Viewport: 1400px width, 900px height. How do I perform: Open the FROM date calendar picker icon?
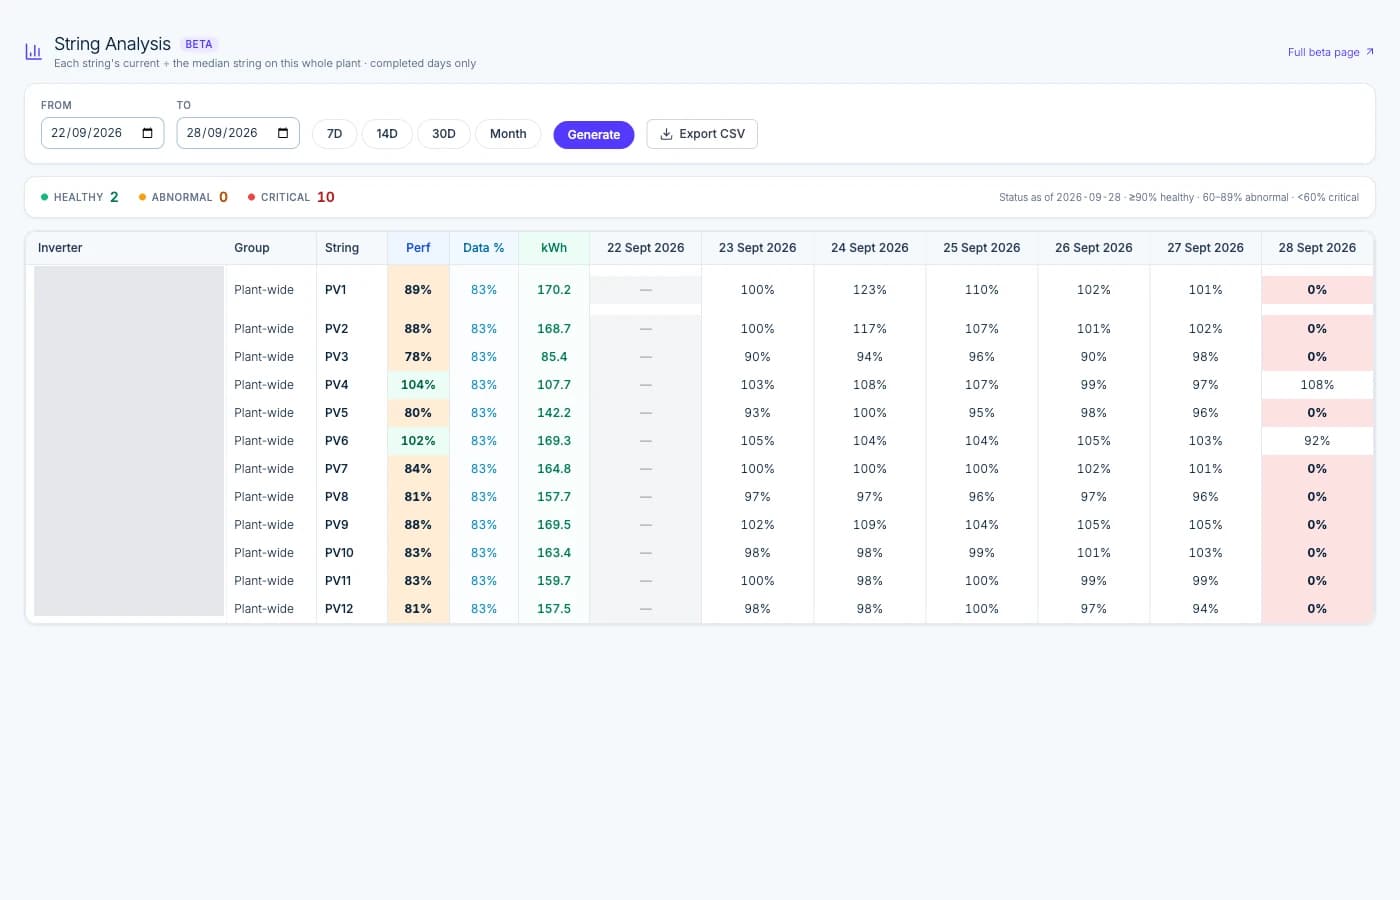pos(148,133)
